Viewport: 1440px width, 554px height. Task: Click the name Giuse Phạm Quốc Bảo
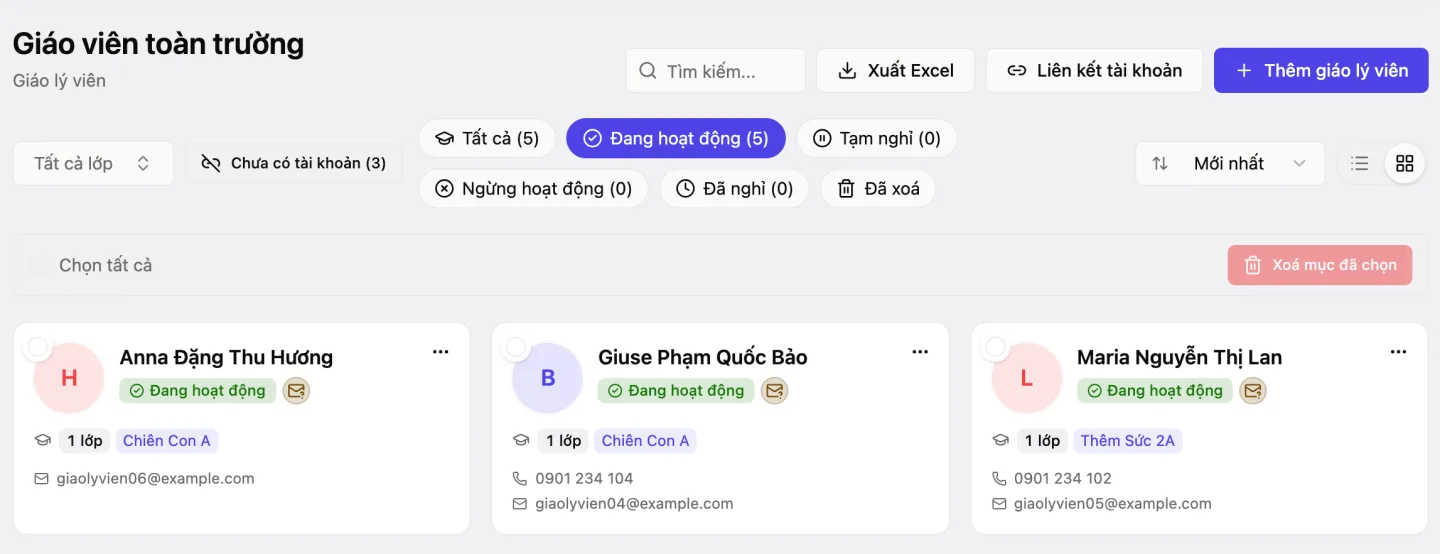pos(703,357)
